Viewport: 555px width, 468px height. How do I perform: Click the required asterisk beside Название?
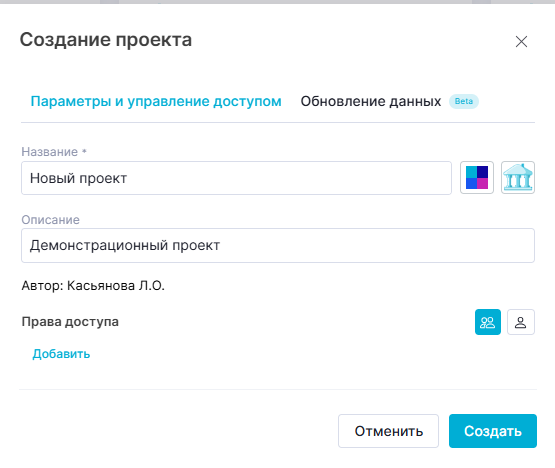point(84,151)
